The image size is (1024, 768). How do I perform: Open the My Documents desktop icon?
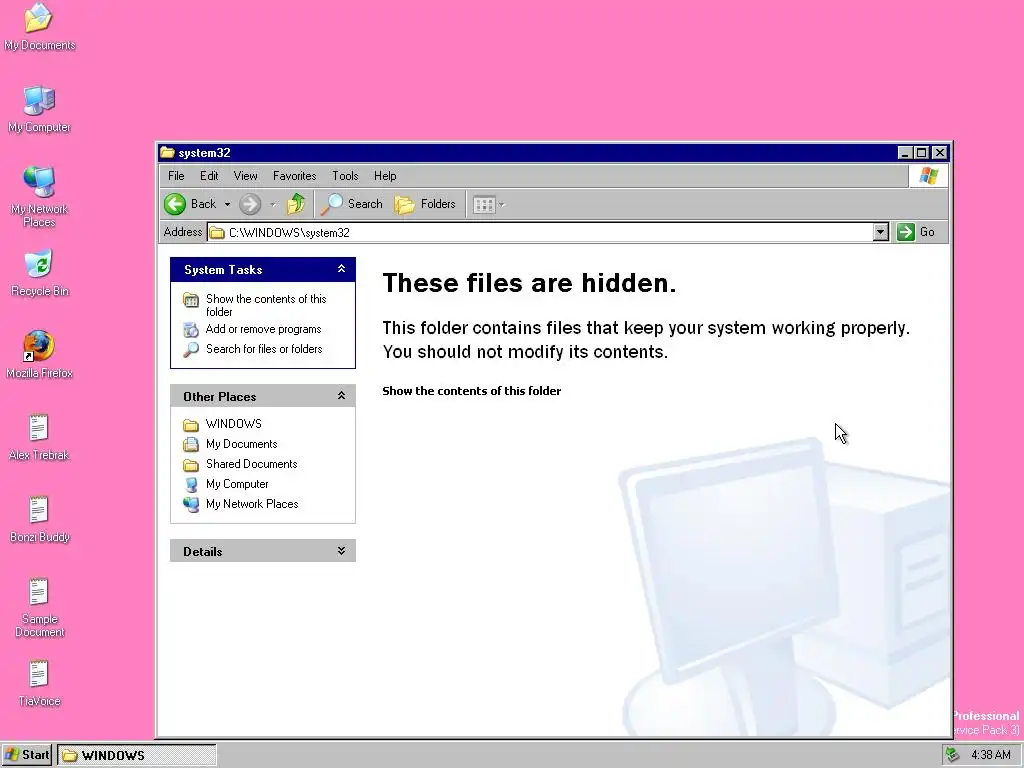tap(39, 27)
